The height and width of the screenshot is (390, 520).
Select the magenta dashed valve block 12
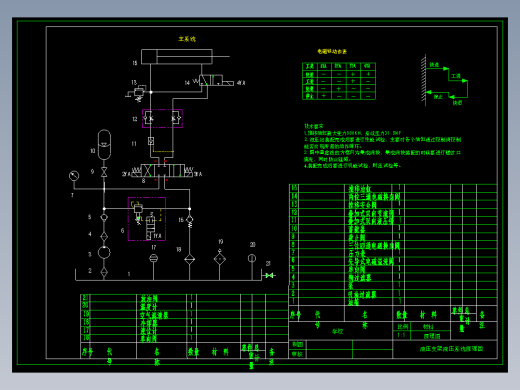(x=162, y=118)
